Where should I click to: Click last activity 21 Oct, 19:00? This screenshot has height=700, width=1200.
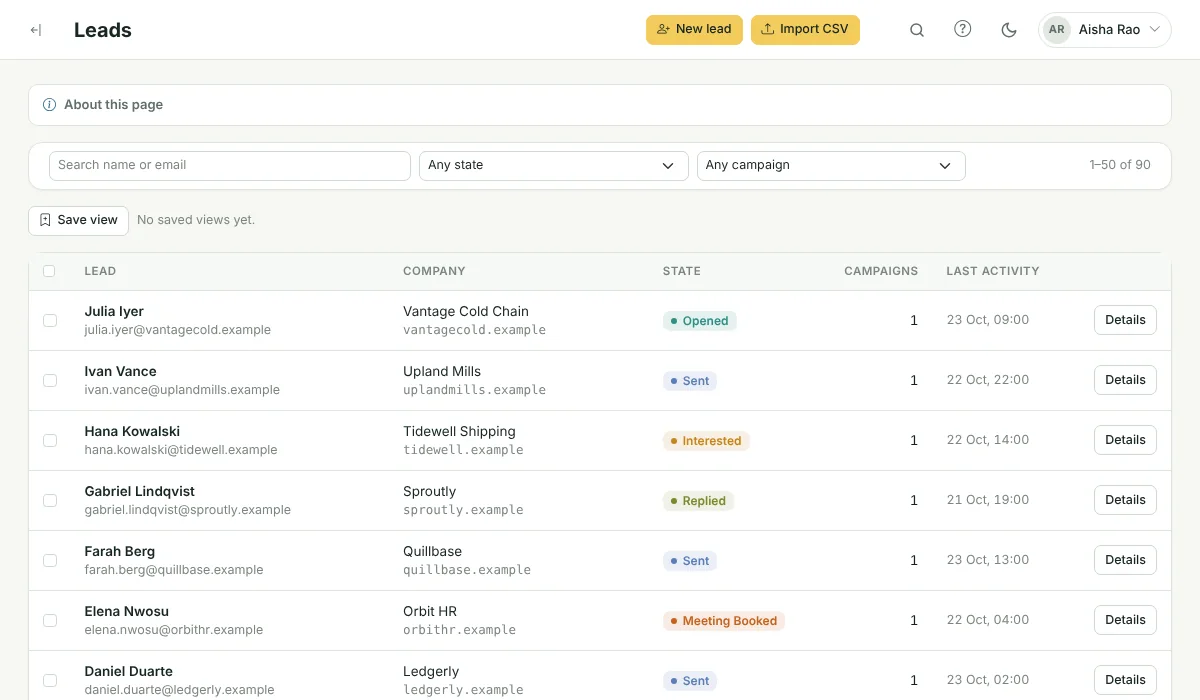[988, 500]
